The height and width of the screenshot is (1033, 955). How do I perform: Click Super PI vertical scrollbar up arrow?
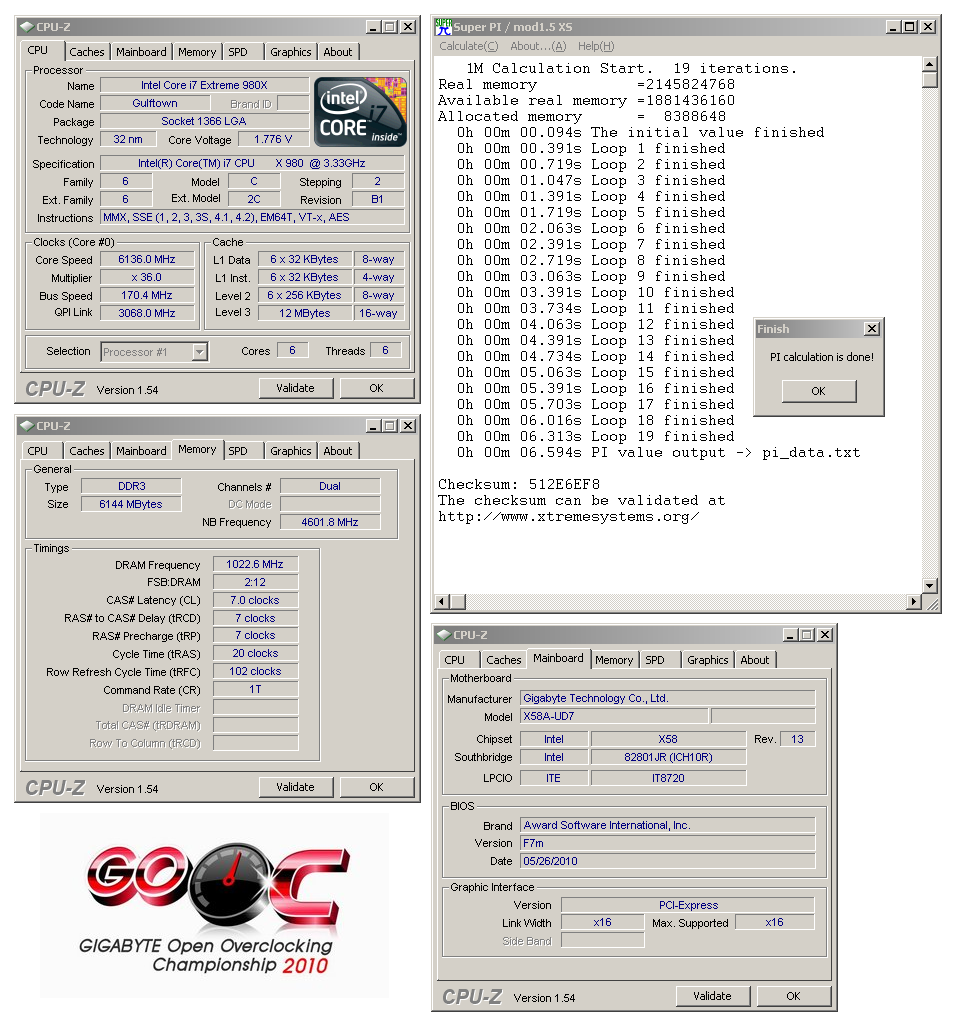(x=929, y=64)
